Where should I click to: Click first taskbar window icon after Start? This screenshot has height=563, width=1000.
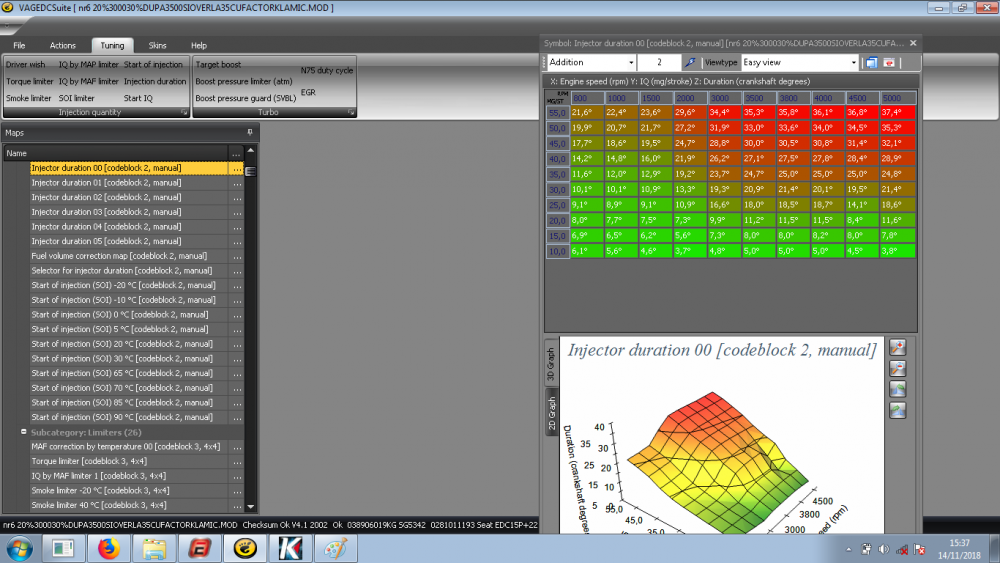(63, 548)
